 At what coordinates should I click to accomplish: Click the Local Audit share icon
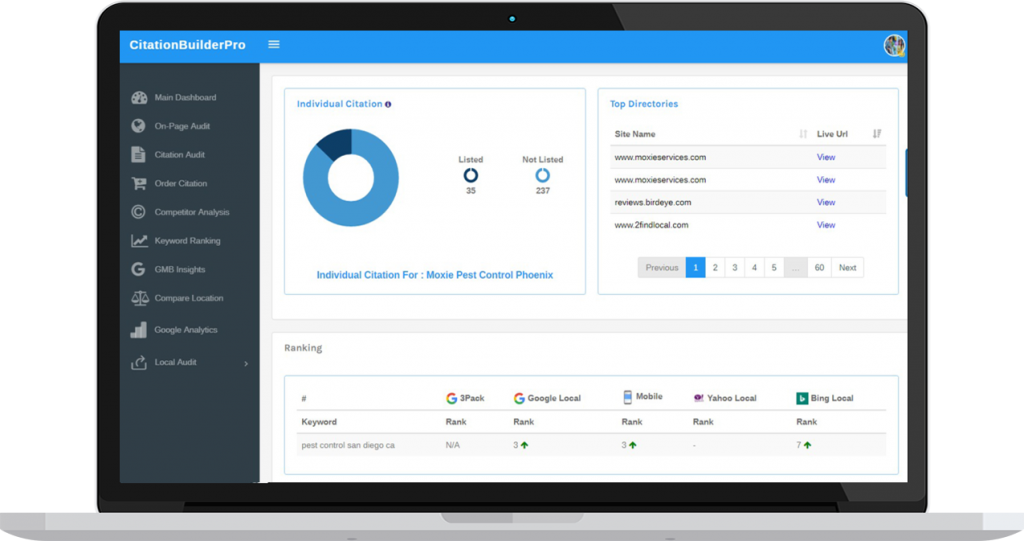pyautogui.click(x=138, y=362)
